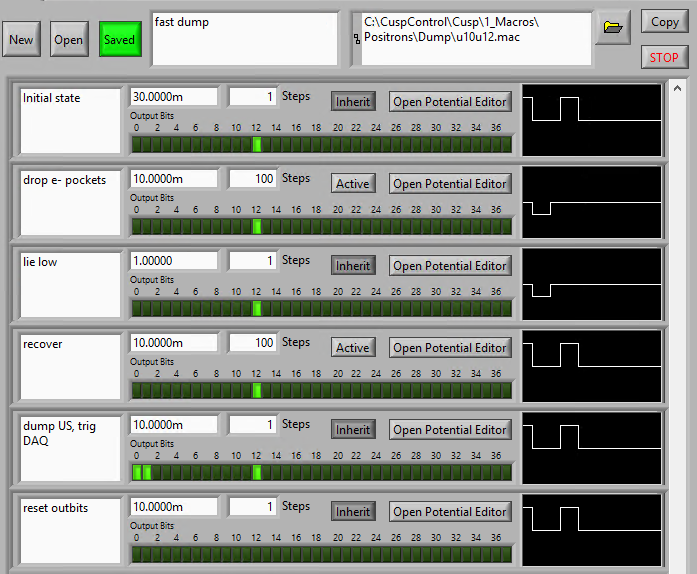Screen dimensions: 697x574
Task: Click the 'lie low' step name box
Action: 70,285
